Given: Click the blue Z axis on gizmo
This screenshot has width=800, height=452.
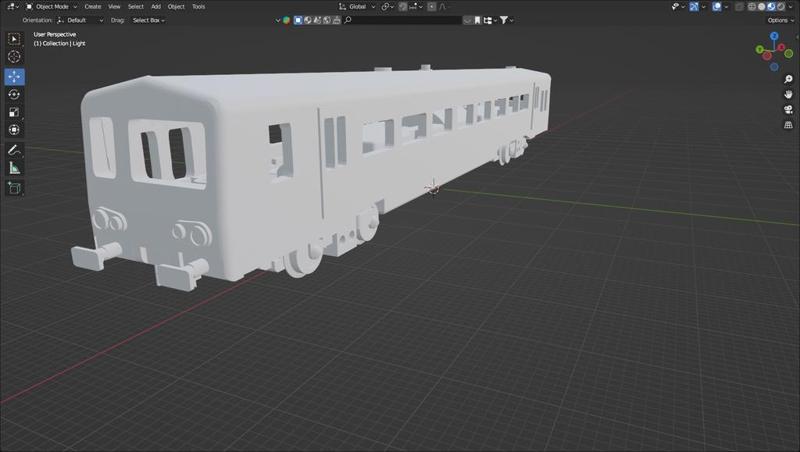Looking at the screenshot, I should point(774,36).
